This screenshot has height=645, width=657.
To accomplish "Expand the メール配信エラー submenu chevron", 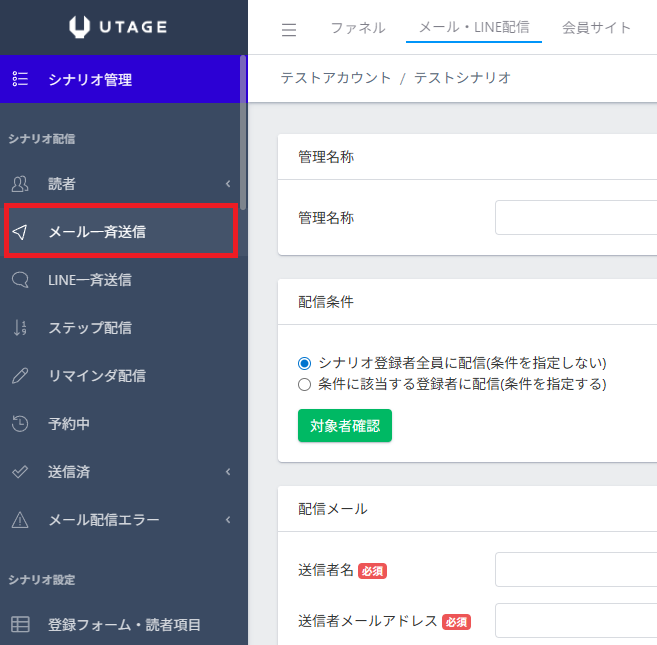I will pyautogui.click(x=227, y=520).
